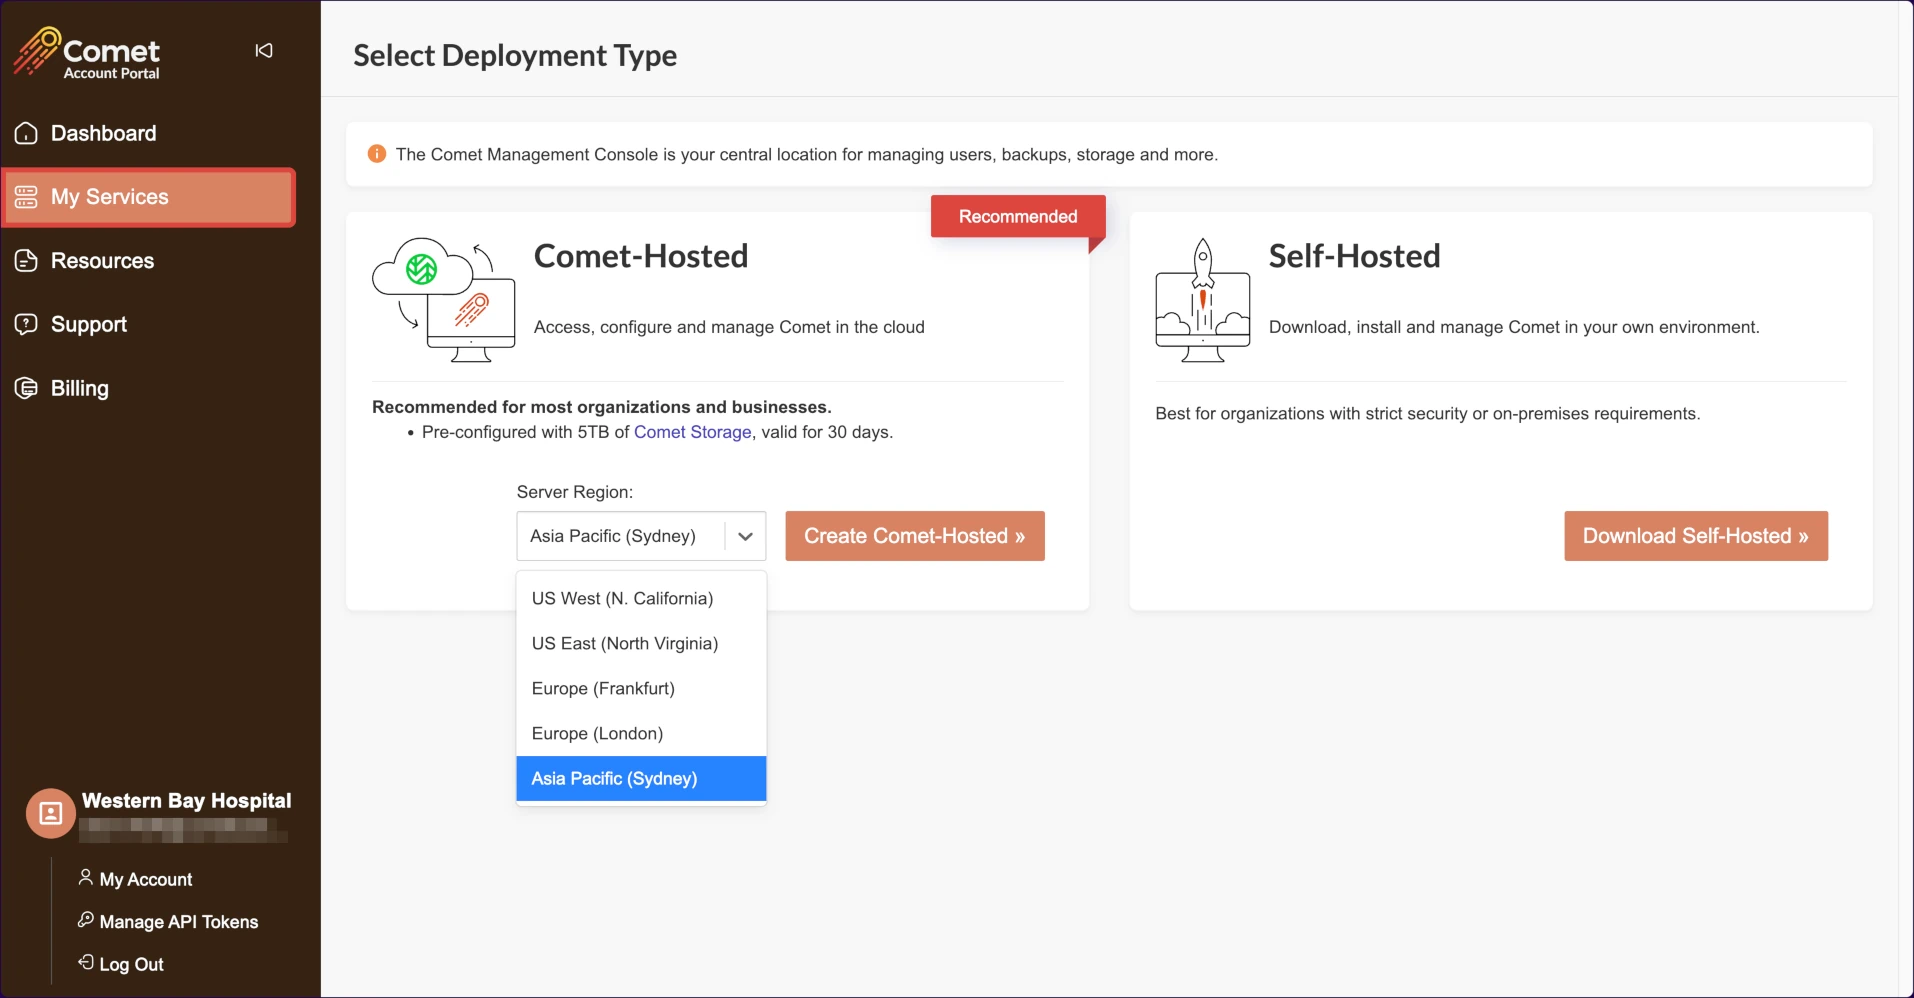This screenshot has width=1914, height=998.
Task: Choose Europe (Frankfurt) region
Action: pos(641,688)
